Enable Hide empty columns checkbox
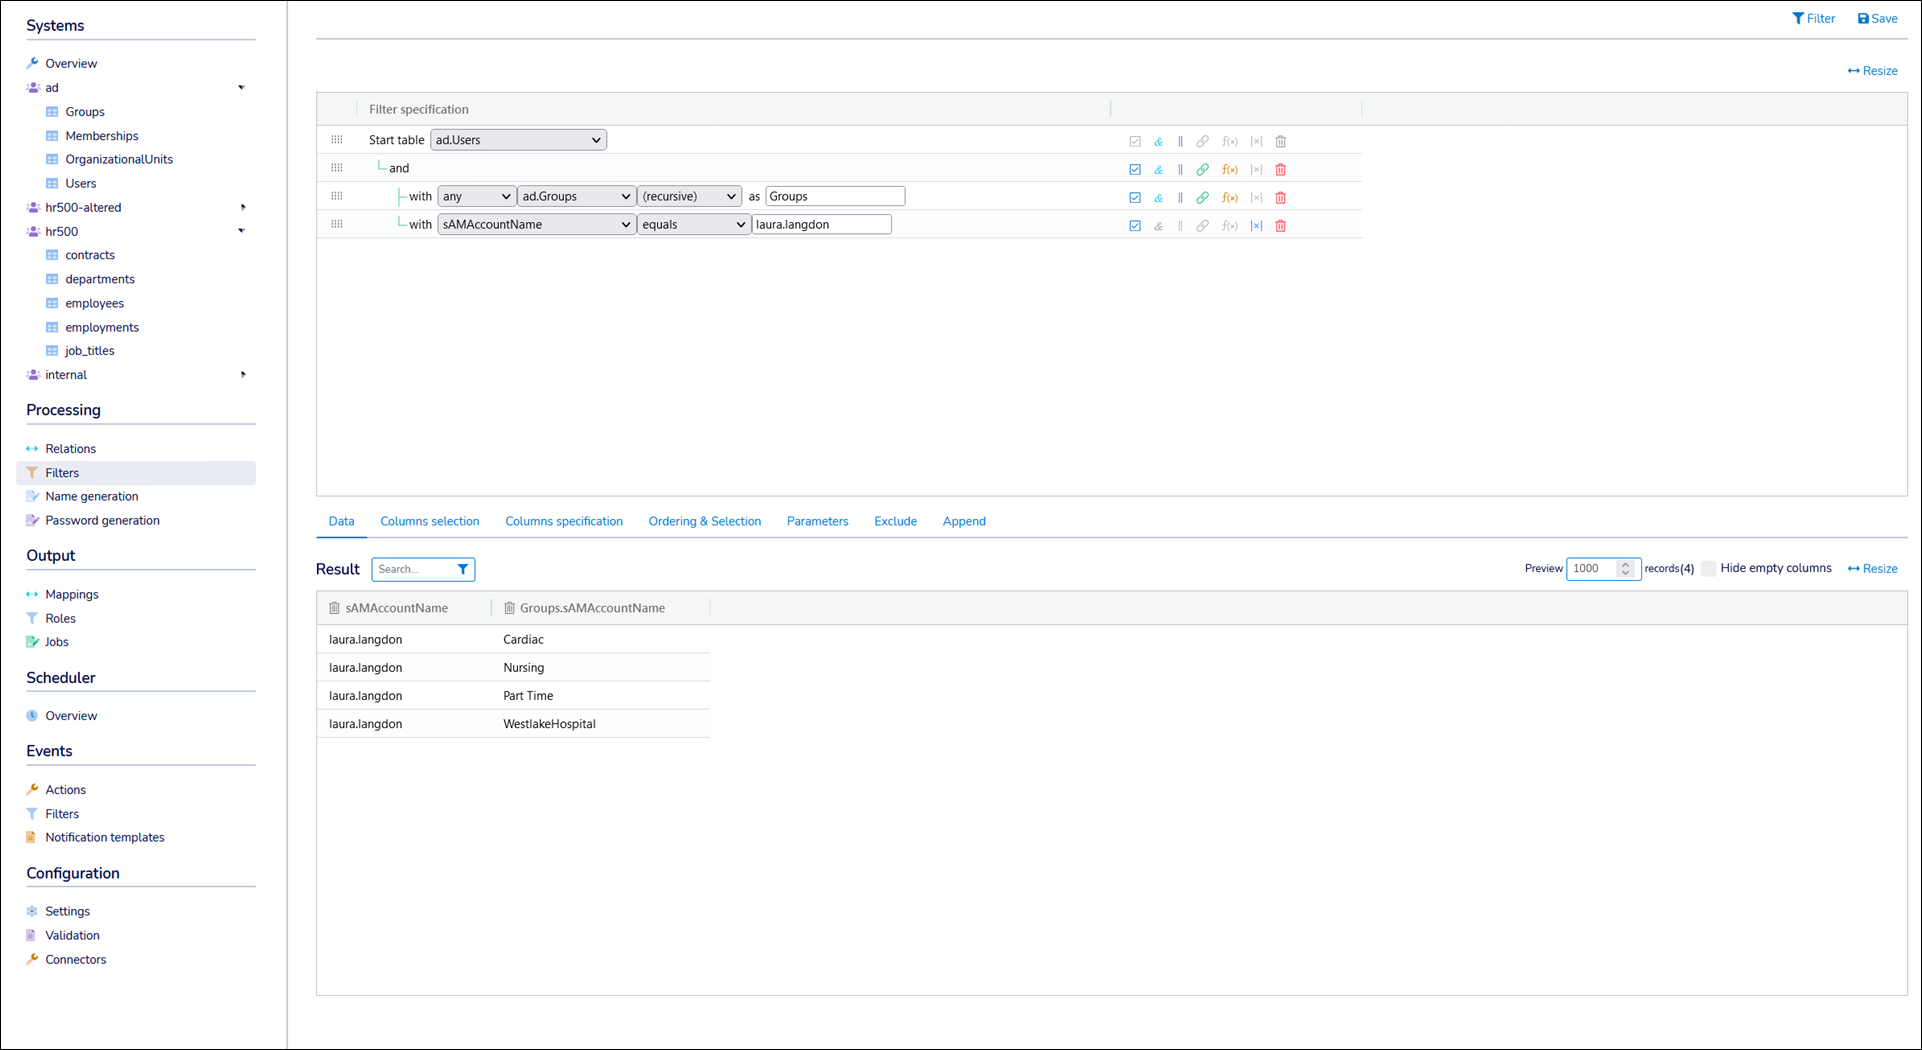 pyautogui.click(x=1708, y=569)
